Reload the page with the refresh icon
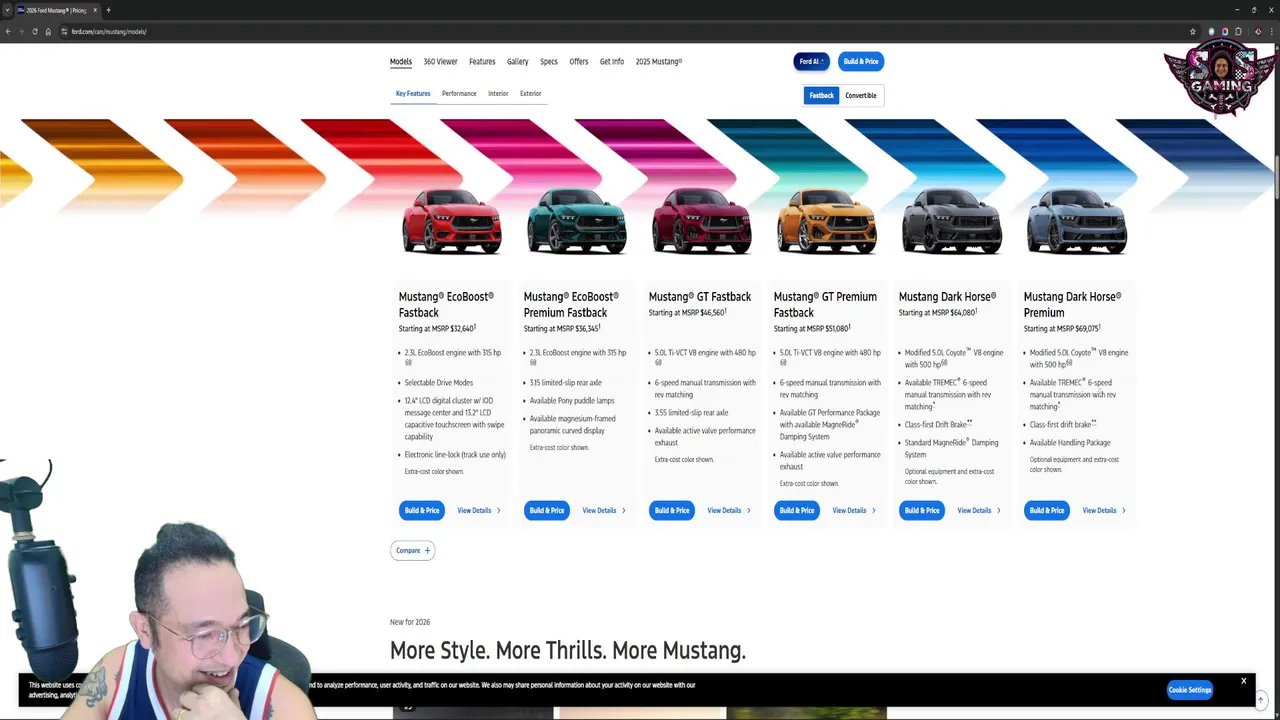 point(34,31)
